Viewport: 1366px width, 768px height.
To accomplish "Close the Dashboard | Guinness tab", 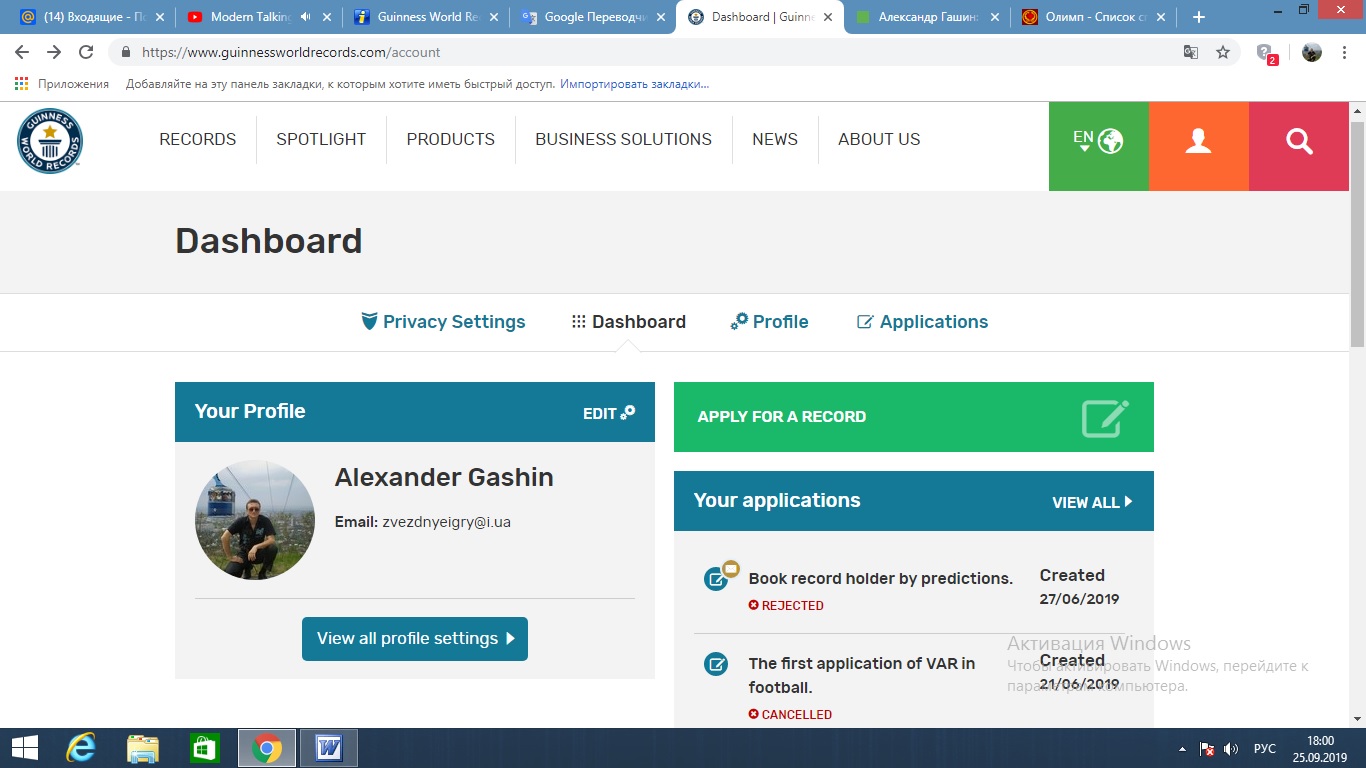I will [829, 17].
